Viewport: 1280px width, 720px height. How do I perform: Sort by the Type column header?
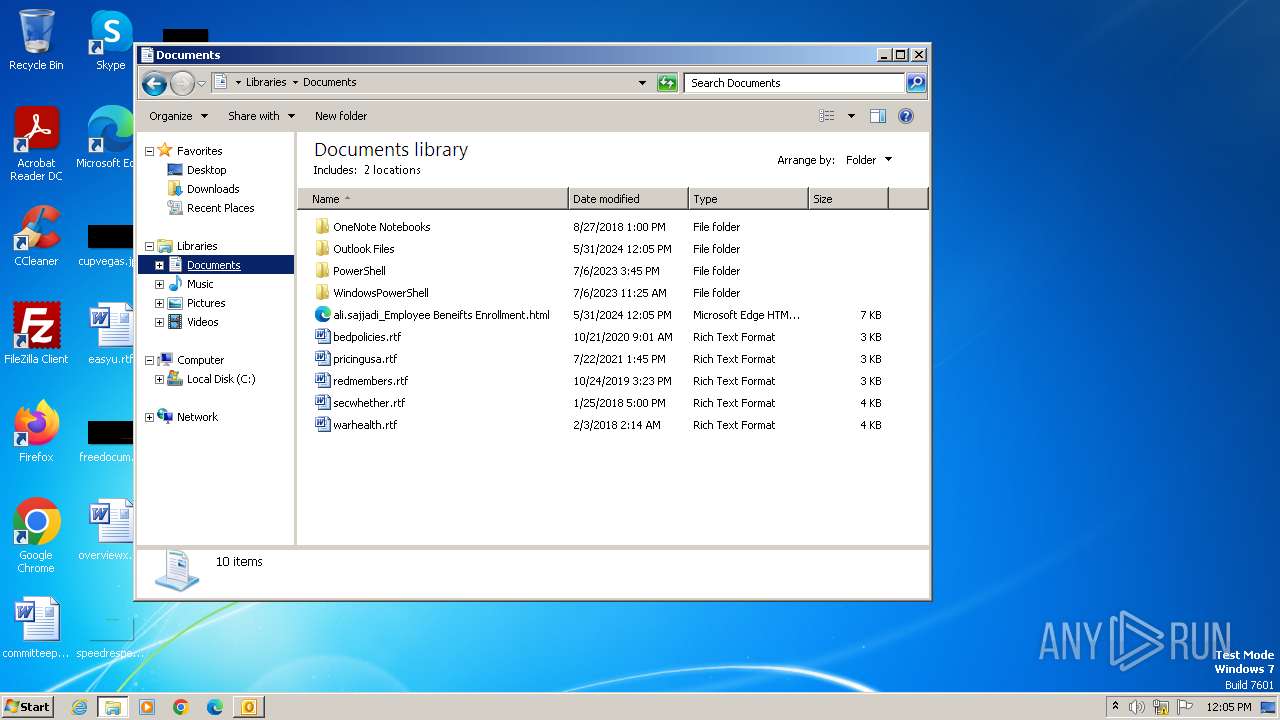pyautogui.click(x=748, y=199)
